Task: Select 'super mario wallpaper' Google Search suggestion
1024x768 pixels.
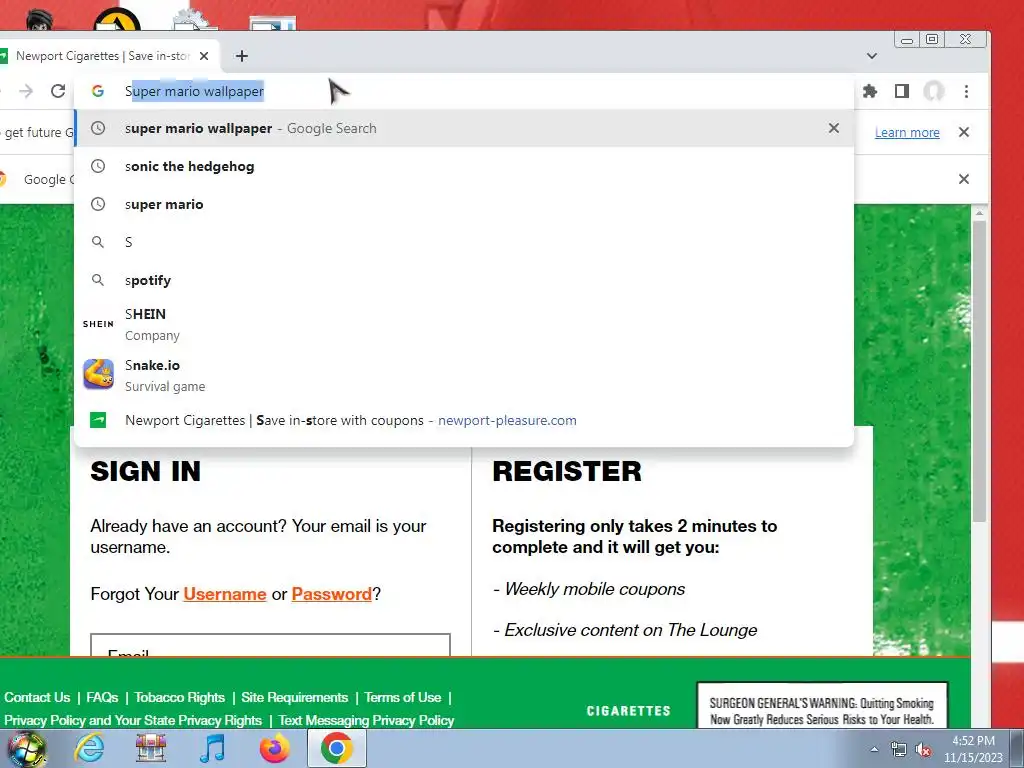Action: pos(464,129)
